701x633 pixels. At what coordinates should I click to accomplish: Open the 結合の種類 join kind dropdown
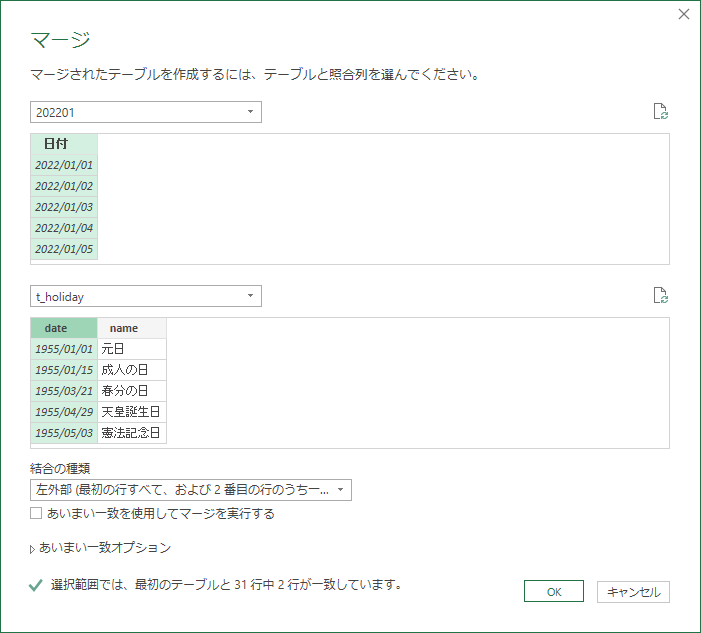pos(191,490)
